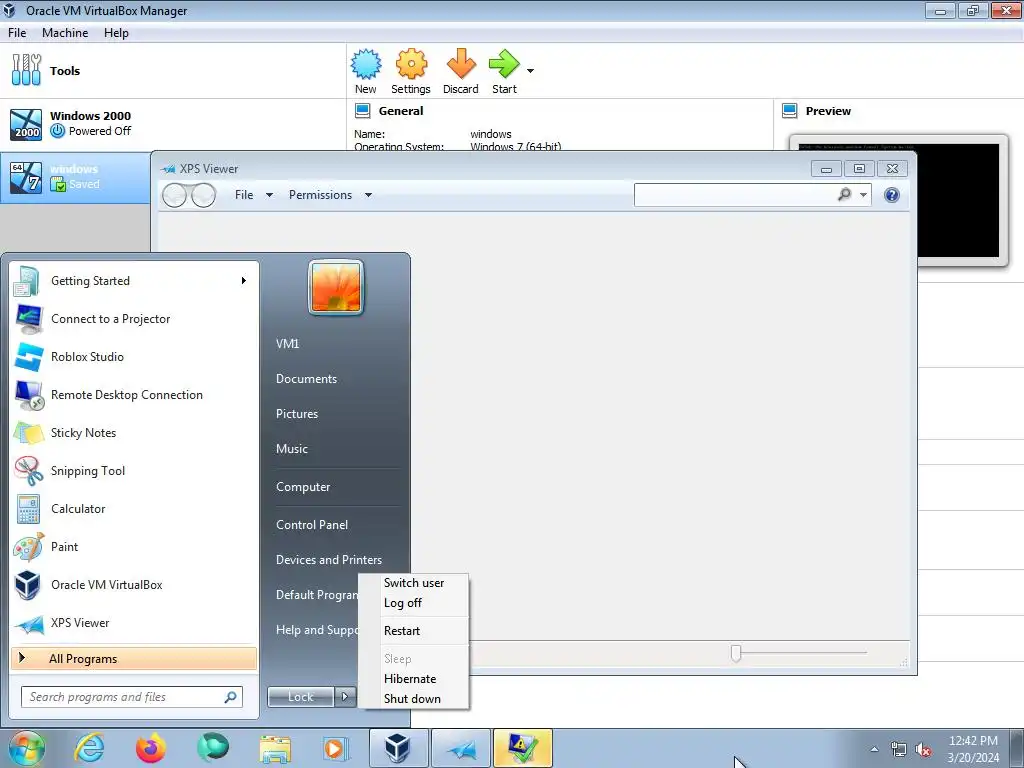
Task: Open Pictures from Start menu
Action: click(297, 413)
